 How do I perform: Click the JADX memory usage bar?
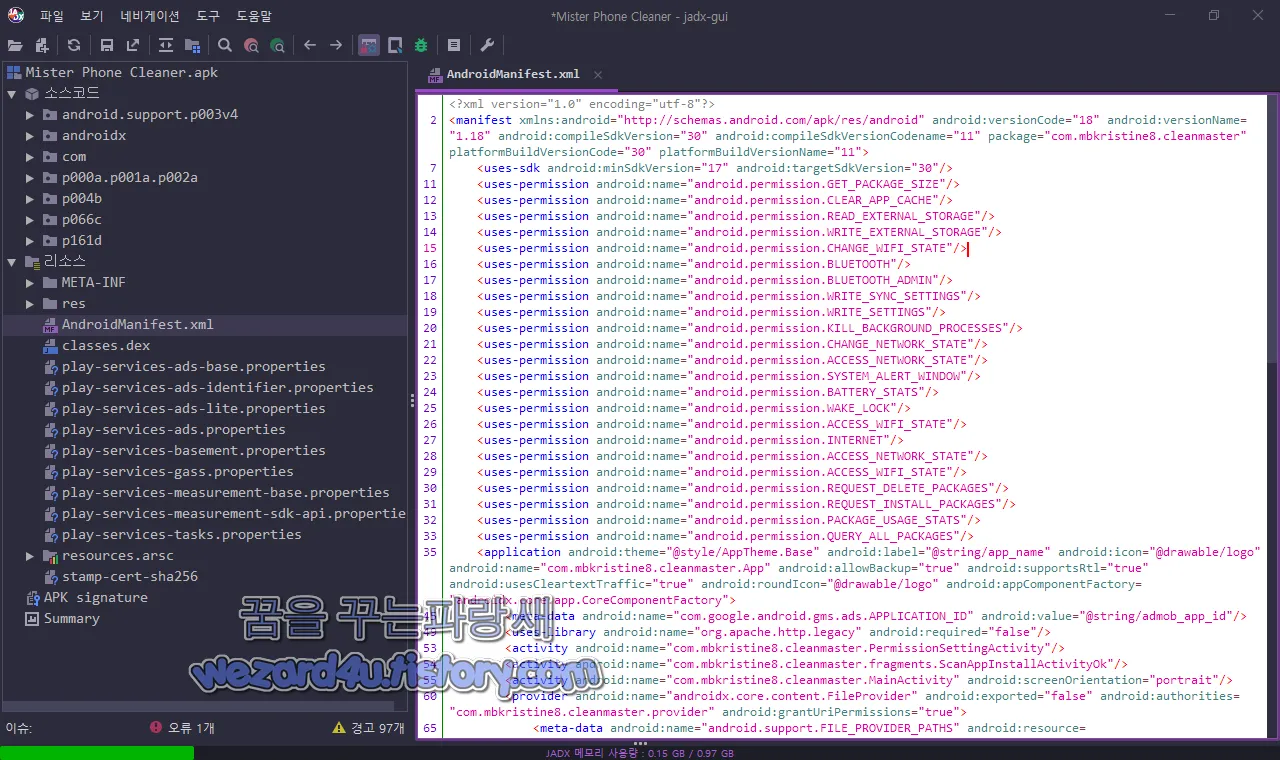click(x=640, y=754)
